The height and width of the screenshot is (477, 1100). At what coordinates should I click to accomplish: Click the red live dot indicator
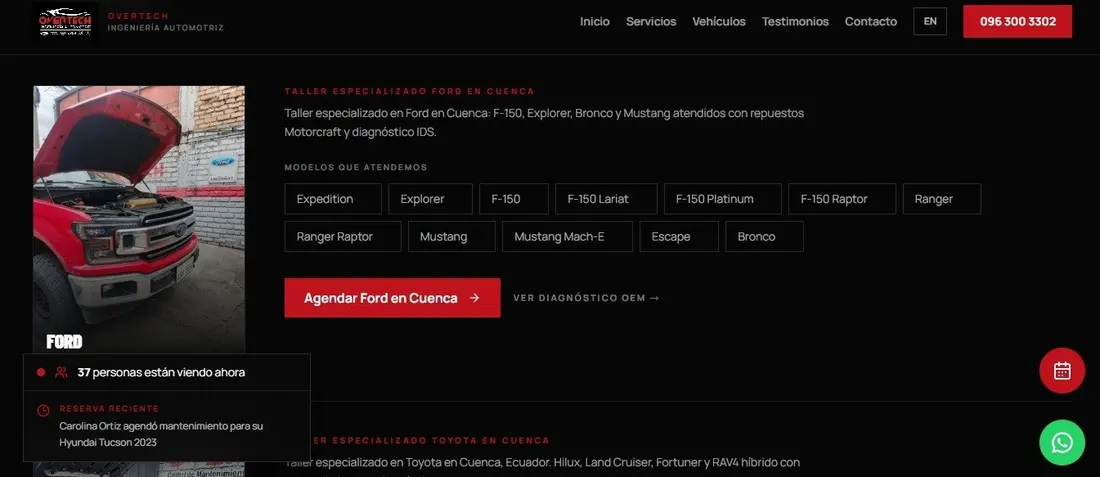41,372
